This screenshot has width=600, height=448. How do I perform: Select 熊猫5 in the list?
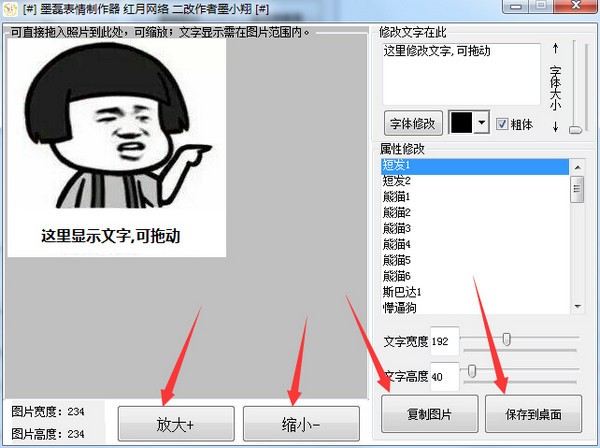point(475,260)
